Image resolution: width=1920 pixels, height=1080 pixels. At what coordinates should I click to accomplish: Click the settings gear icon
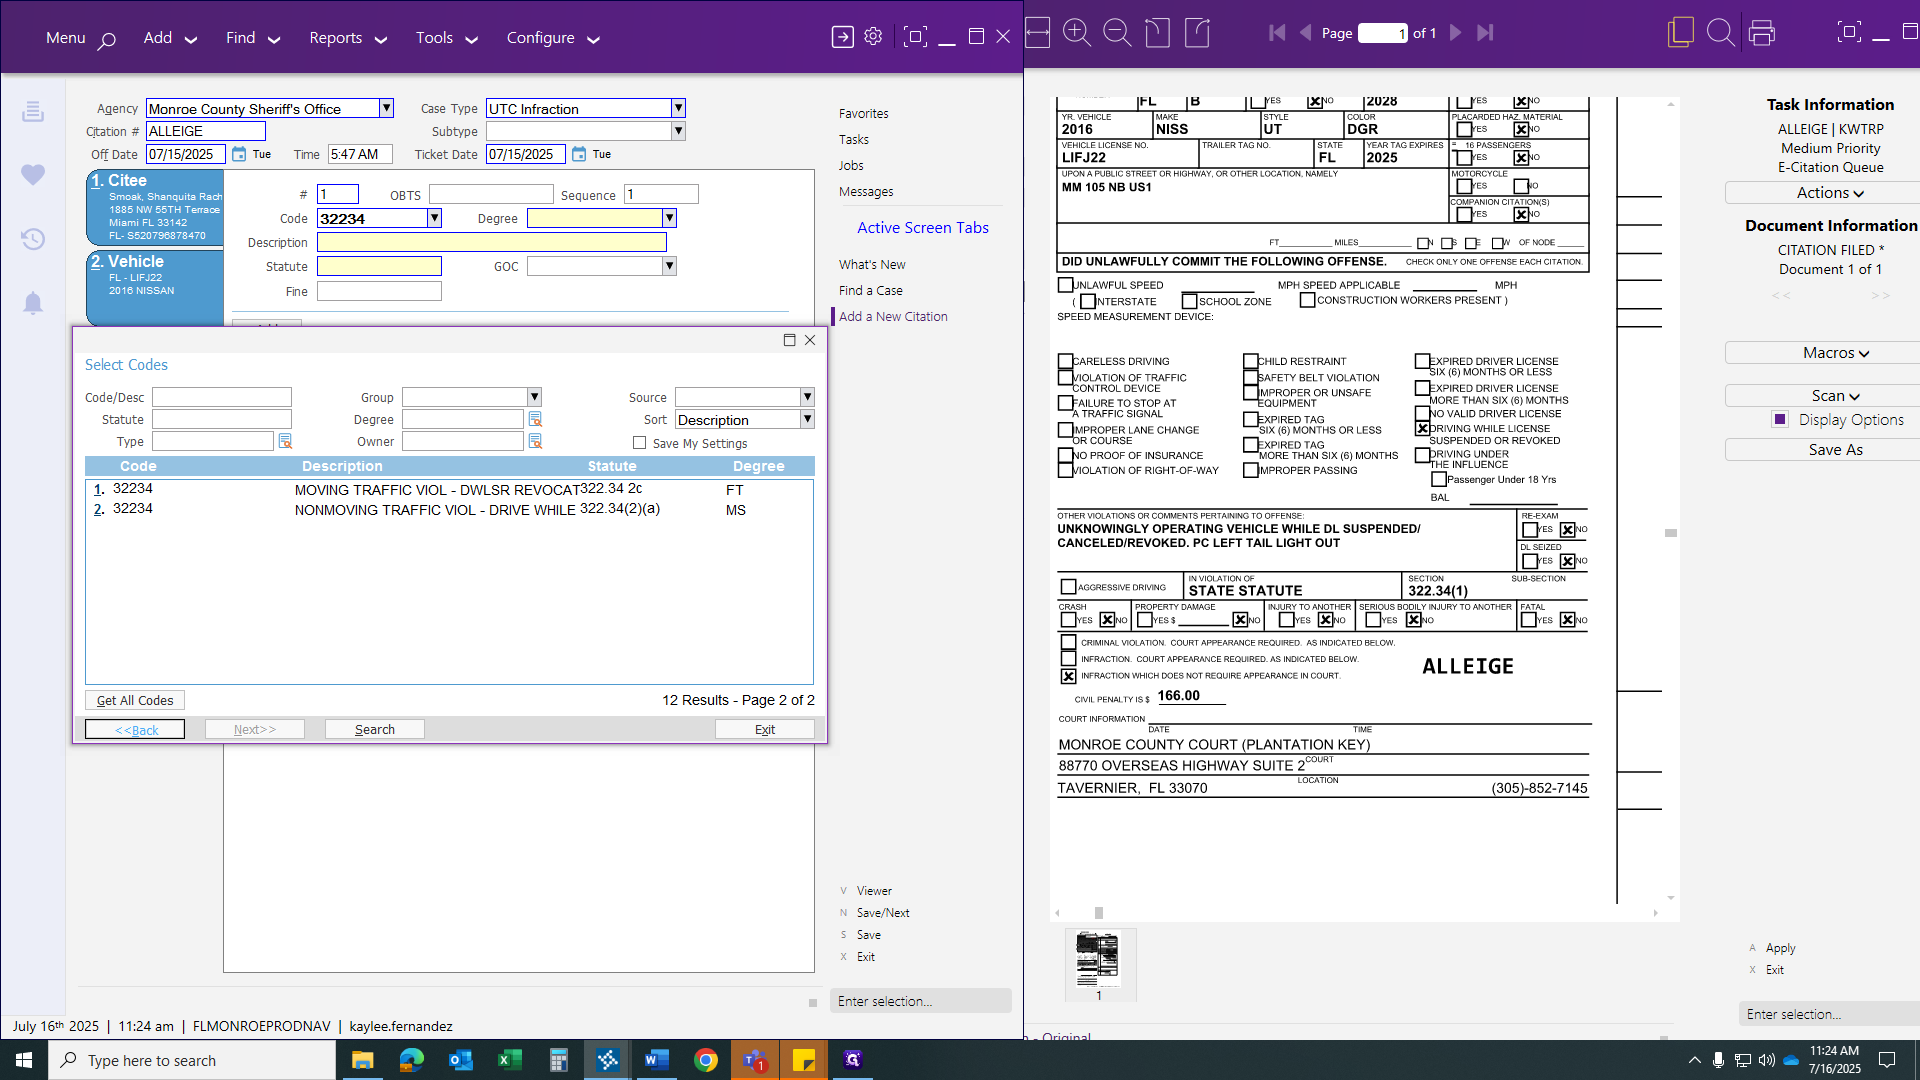tap(873, 37)
